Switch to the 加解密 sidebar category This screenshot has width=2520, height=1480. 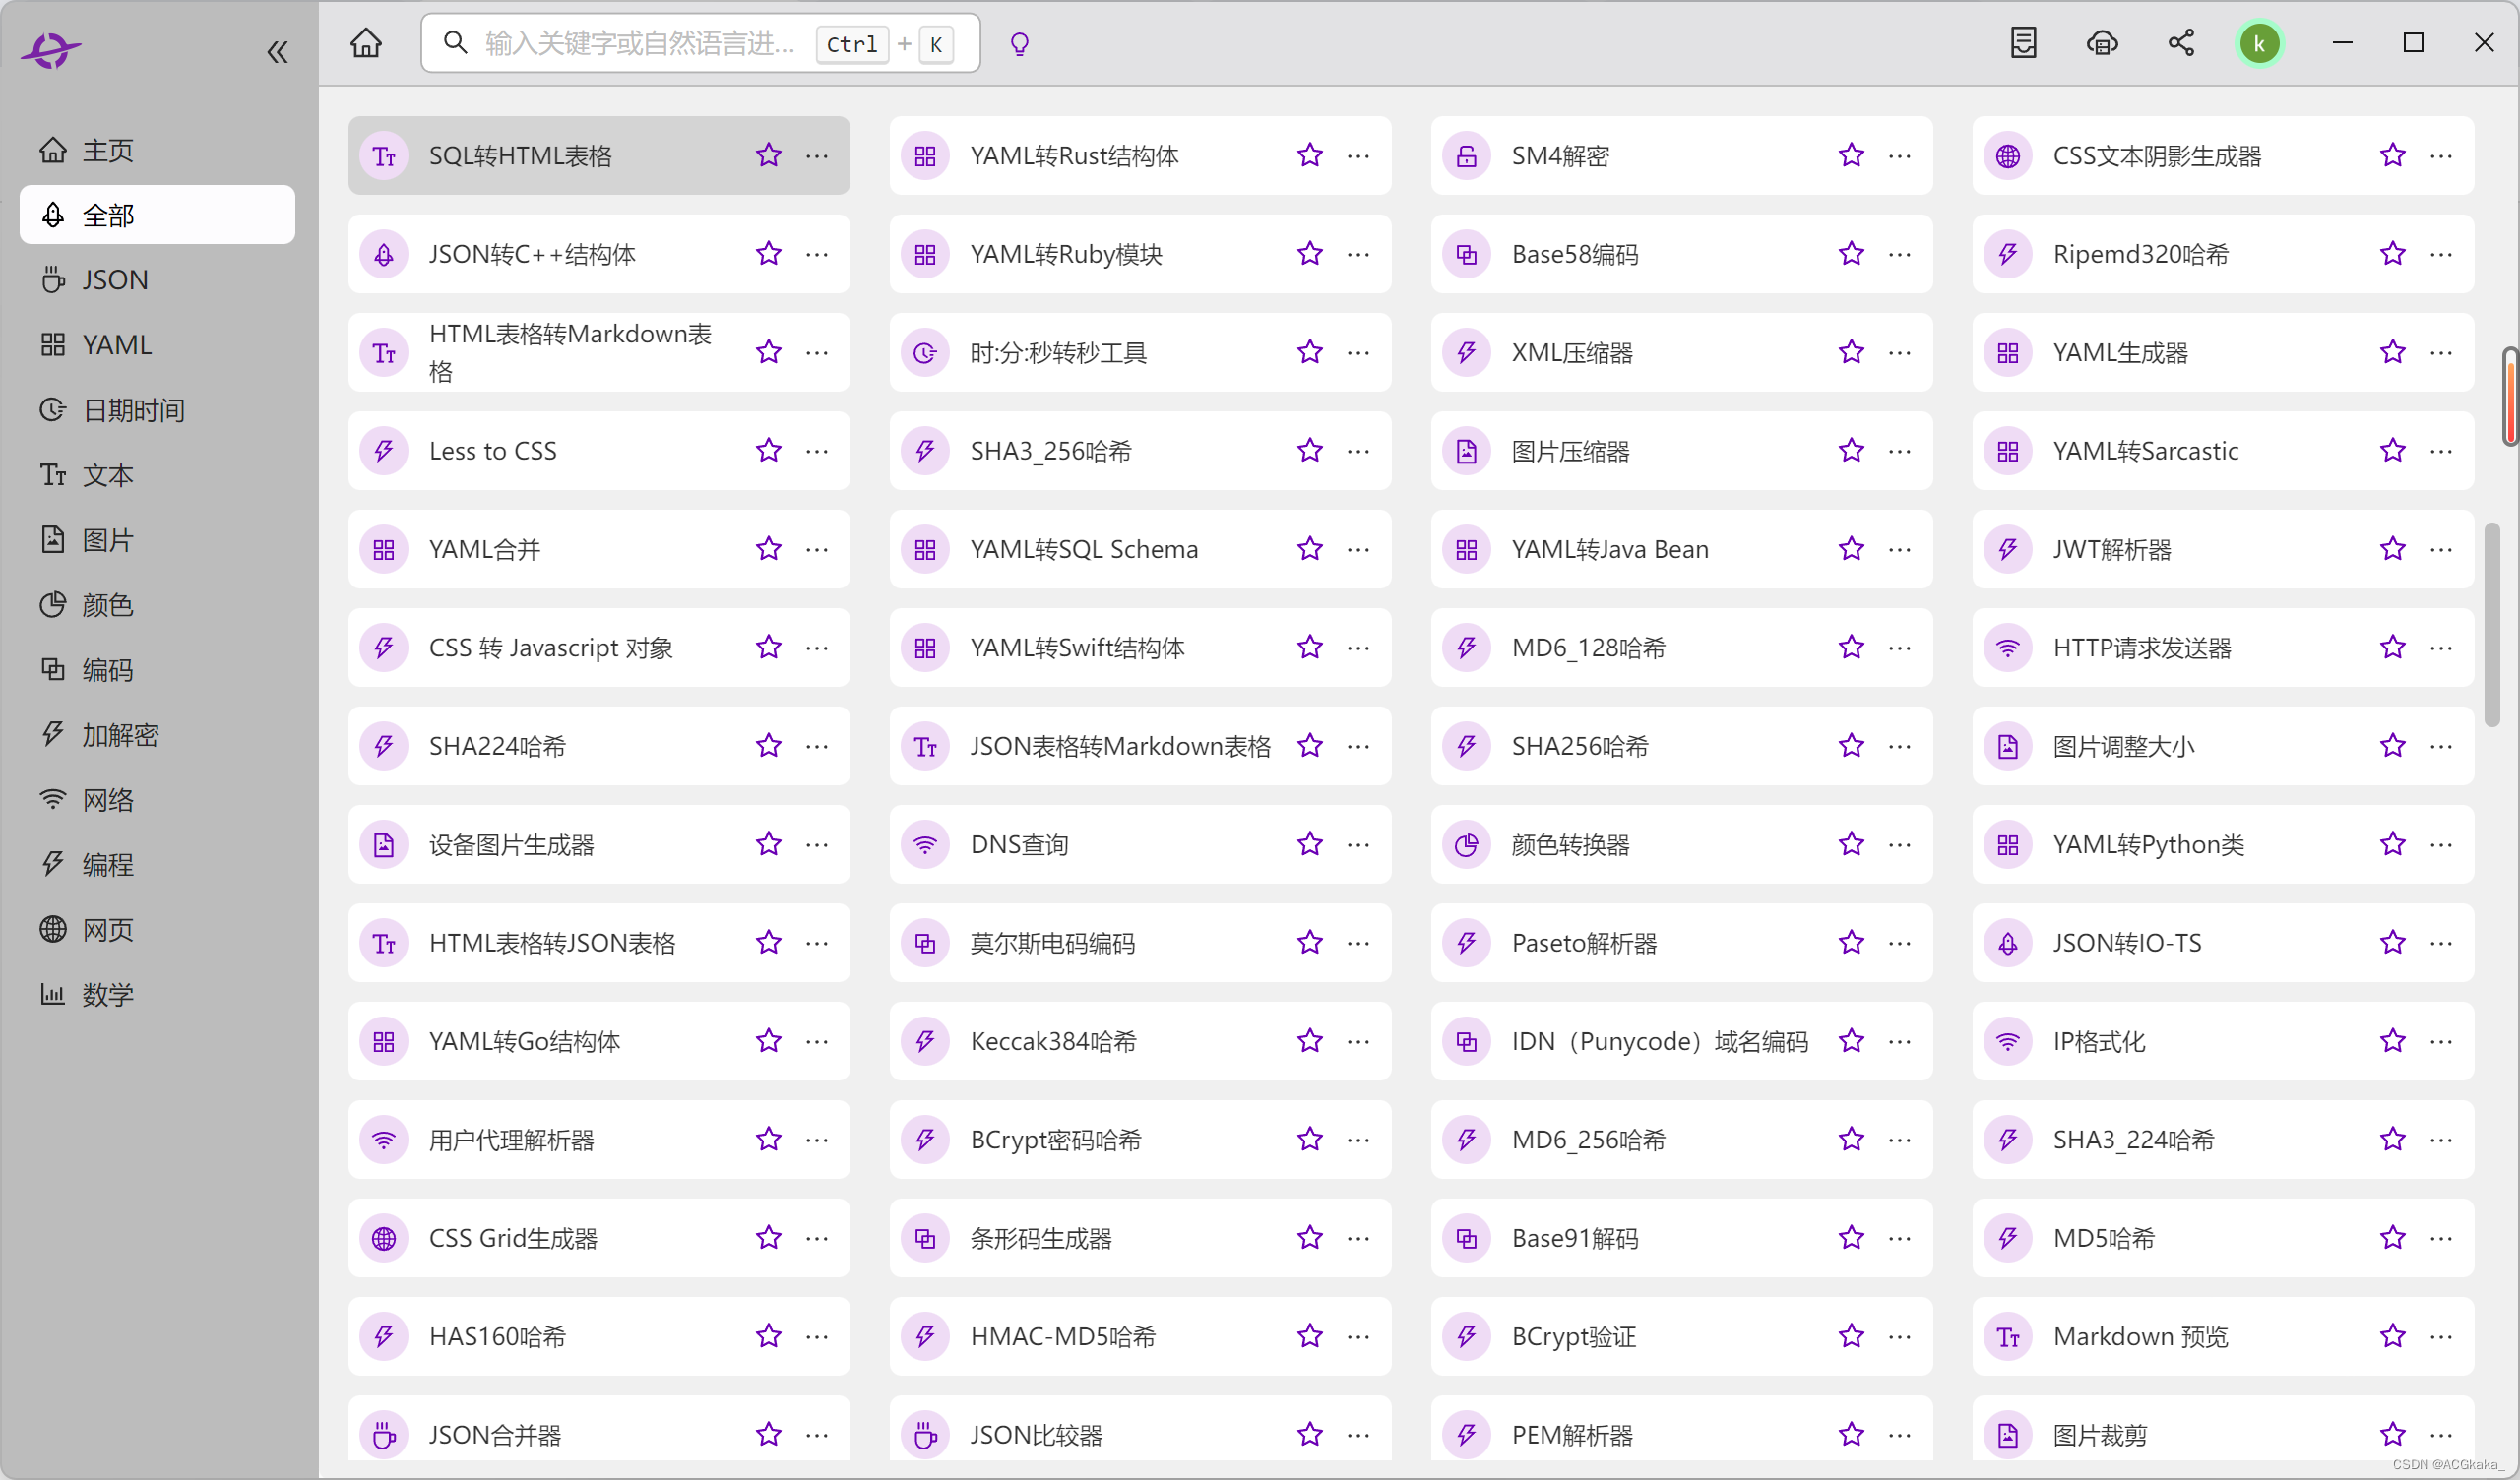point(120,735)
